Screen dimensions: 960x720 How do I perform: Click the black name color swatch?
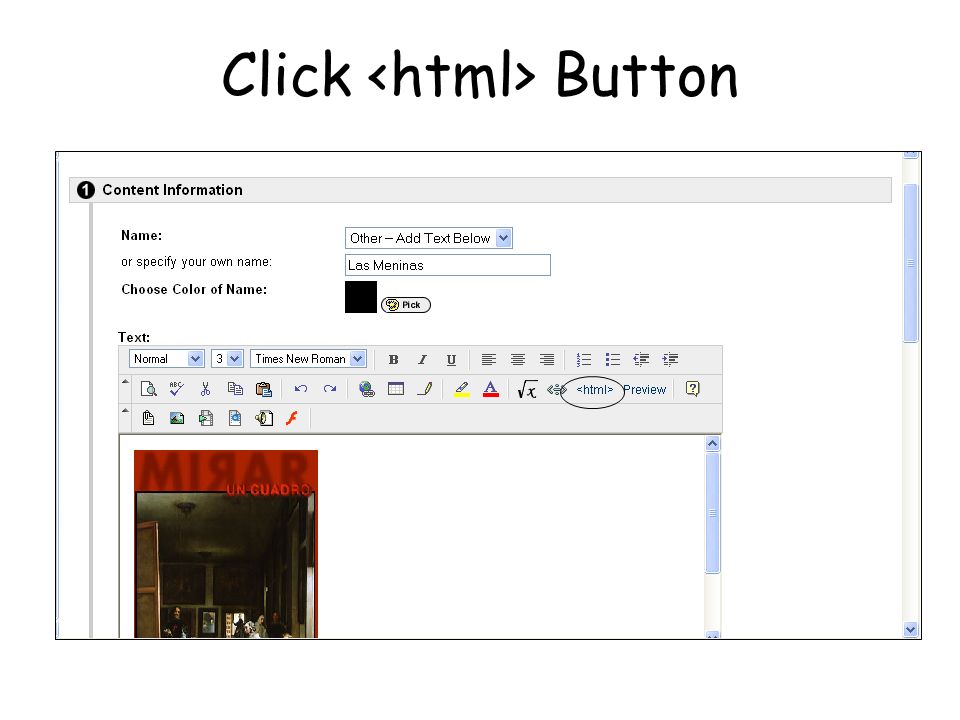click(x=361, y=297)
